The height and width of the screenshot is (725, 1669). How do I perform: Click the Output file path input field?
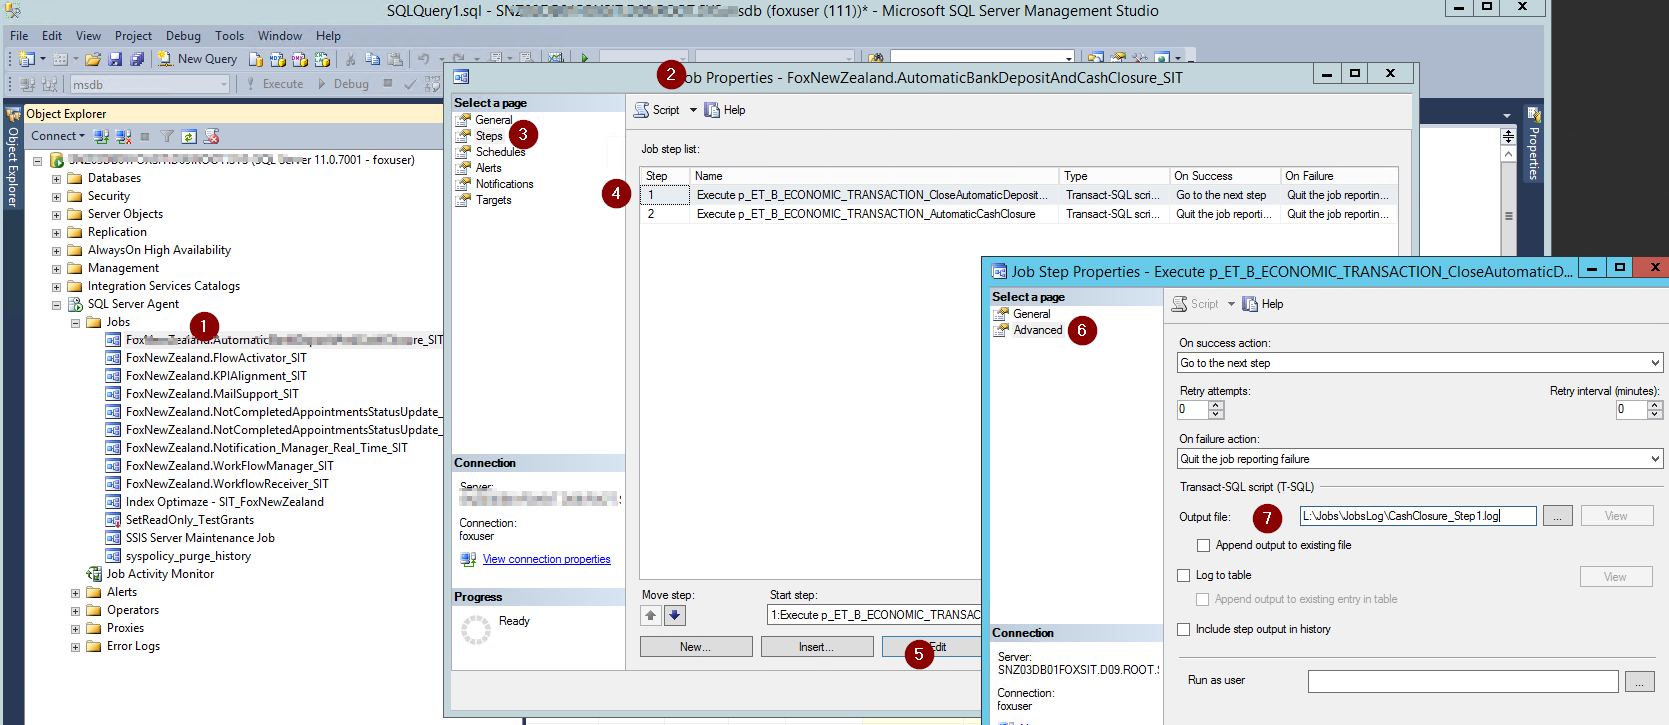pyautogui.click(x=1418, y=516)
